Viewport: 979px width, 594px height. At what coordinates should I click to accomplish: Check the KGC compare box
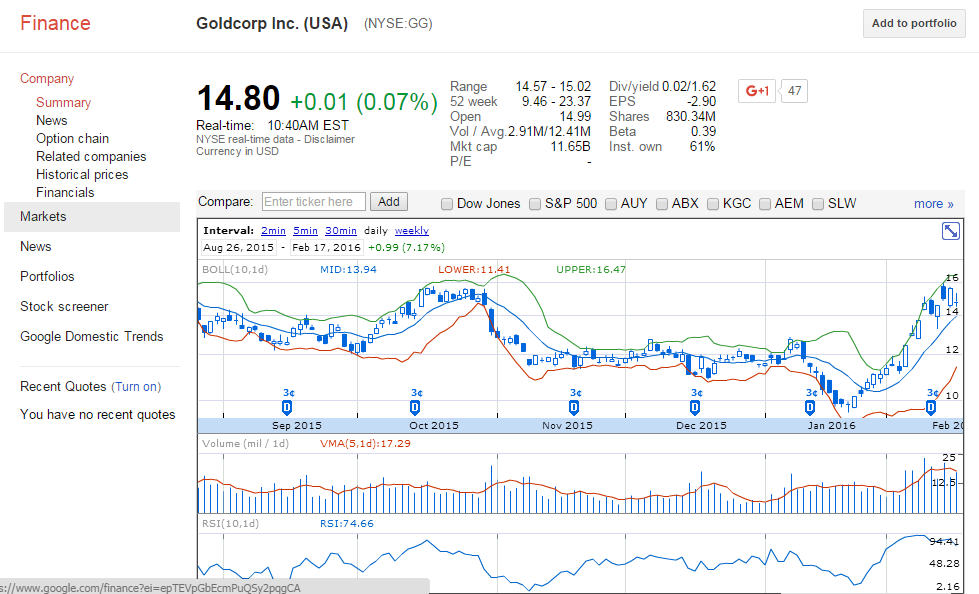[x=713, y=204]
